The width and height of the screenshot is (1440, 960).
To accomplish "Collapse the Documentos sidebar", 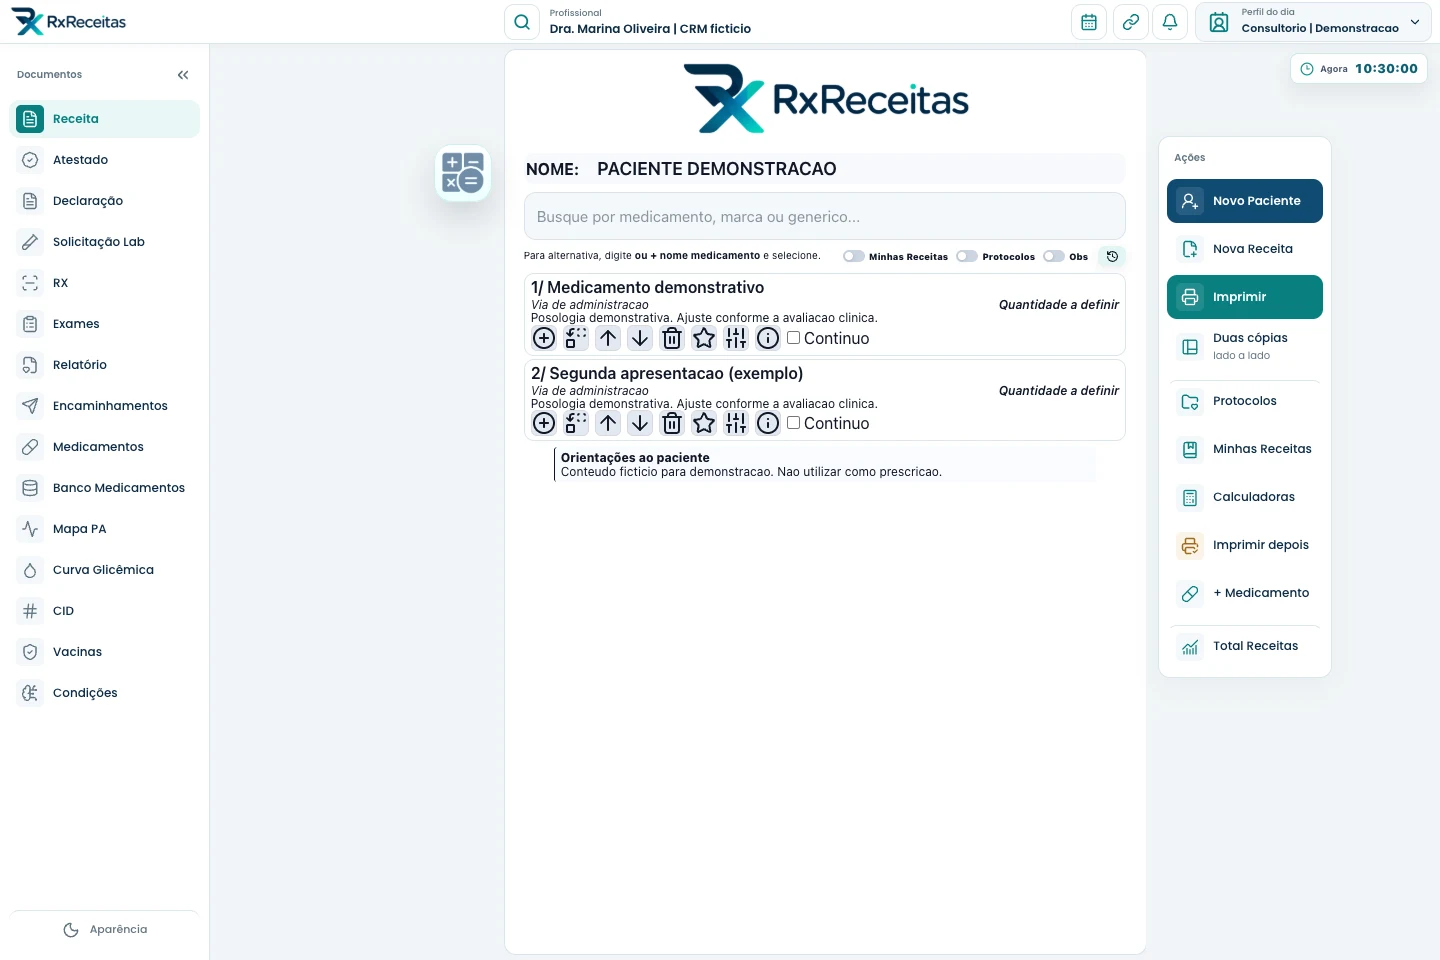I will (x=183, y=75).
